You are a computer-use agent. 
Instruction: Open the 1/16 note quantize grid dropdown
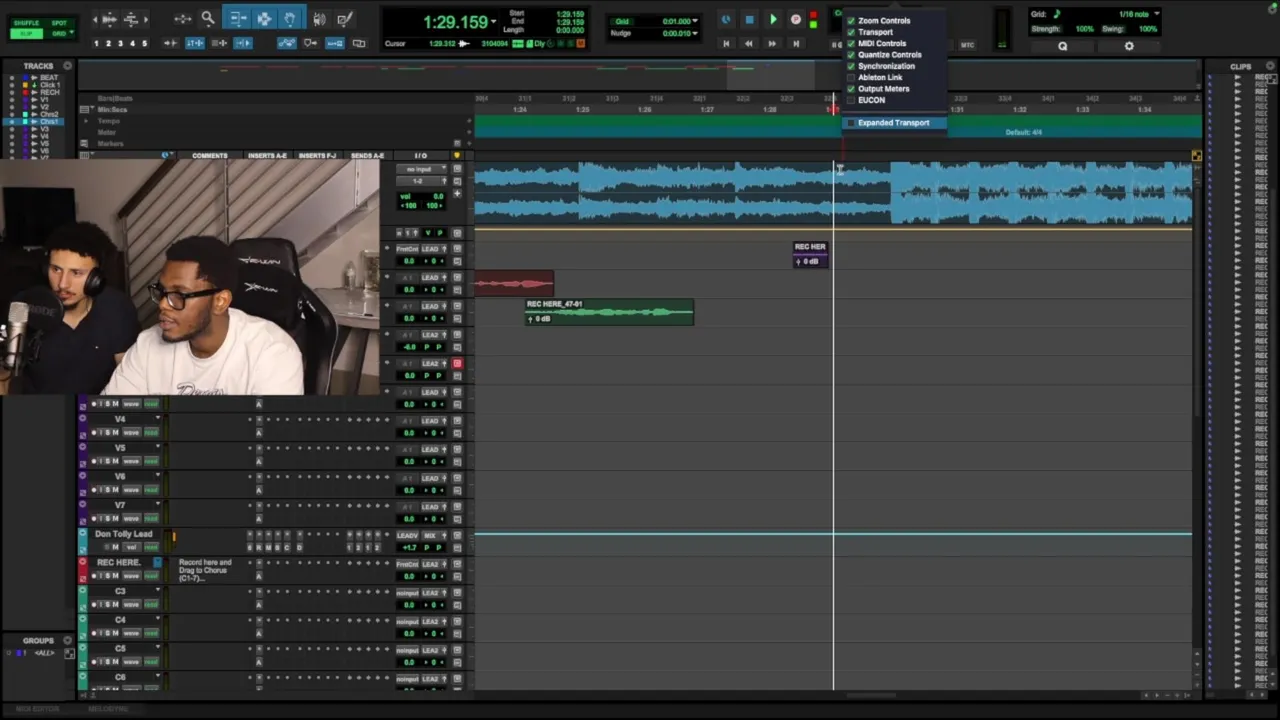tap(1157, 14)
